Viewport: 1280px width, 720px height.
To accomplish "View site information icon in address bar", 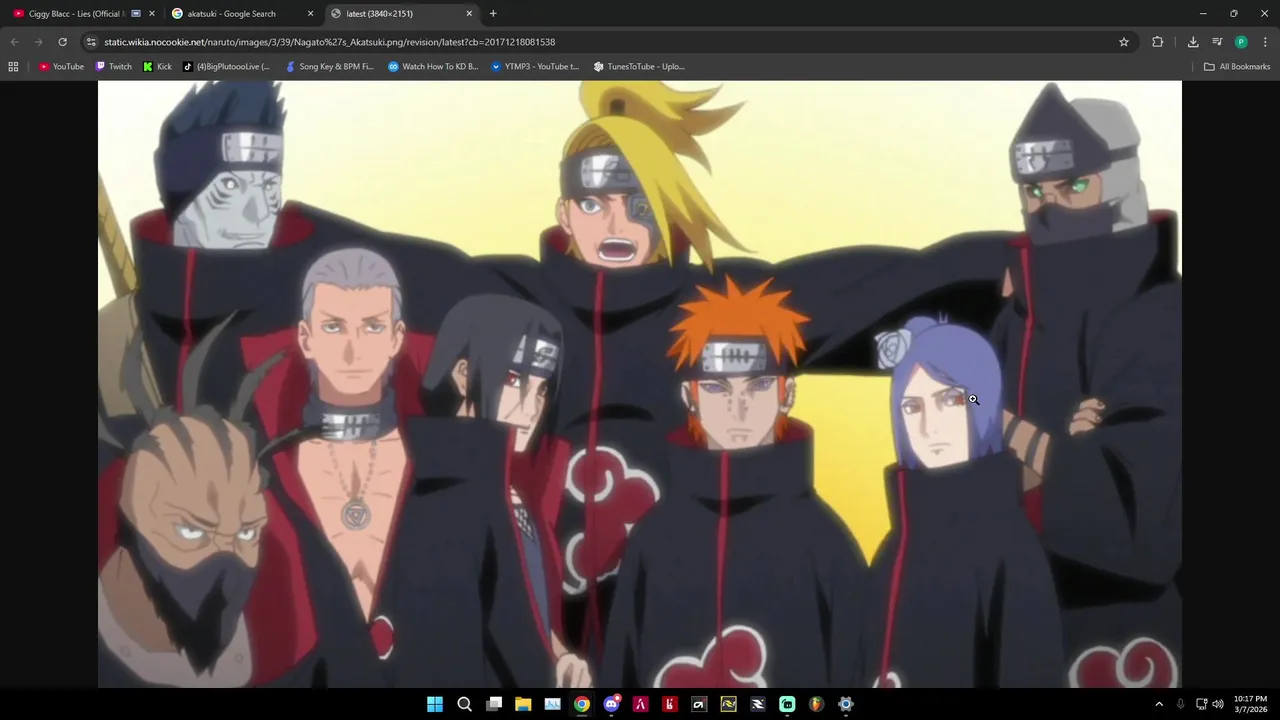I will tap(91, 42).
